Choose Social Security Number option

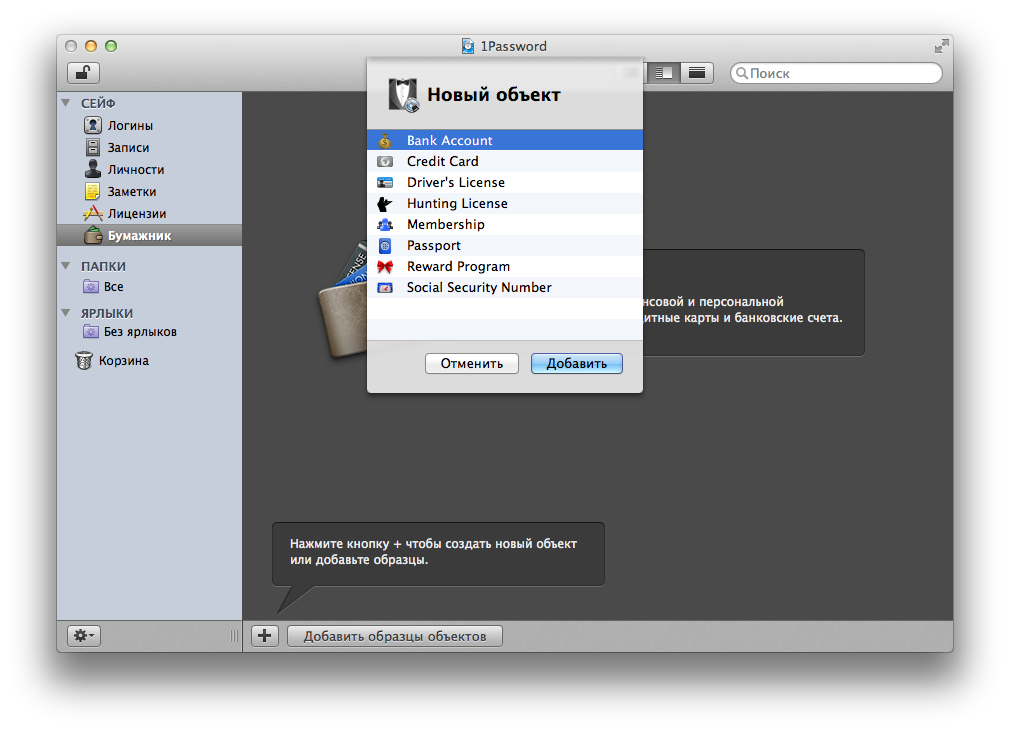pos(478,287)
